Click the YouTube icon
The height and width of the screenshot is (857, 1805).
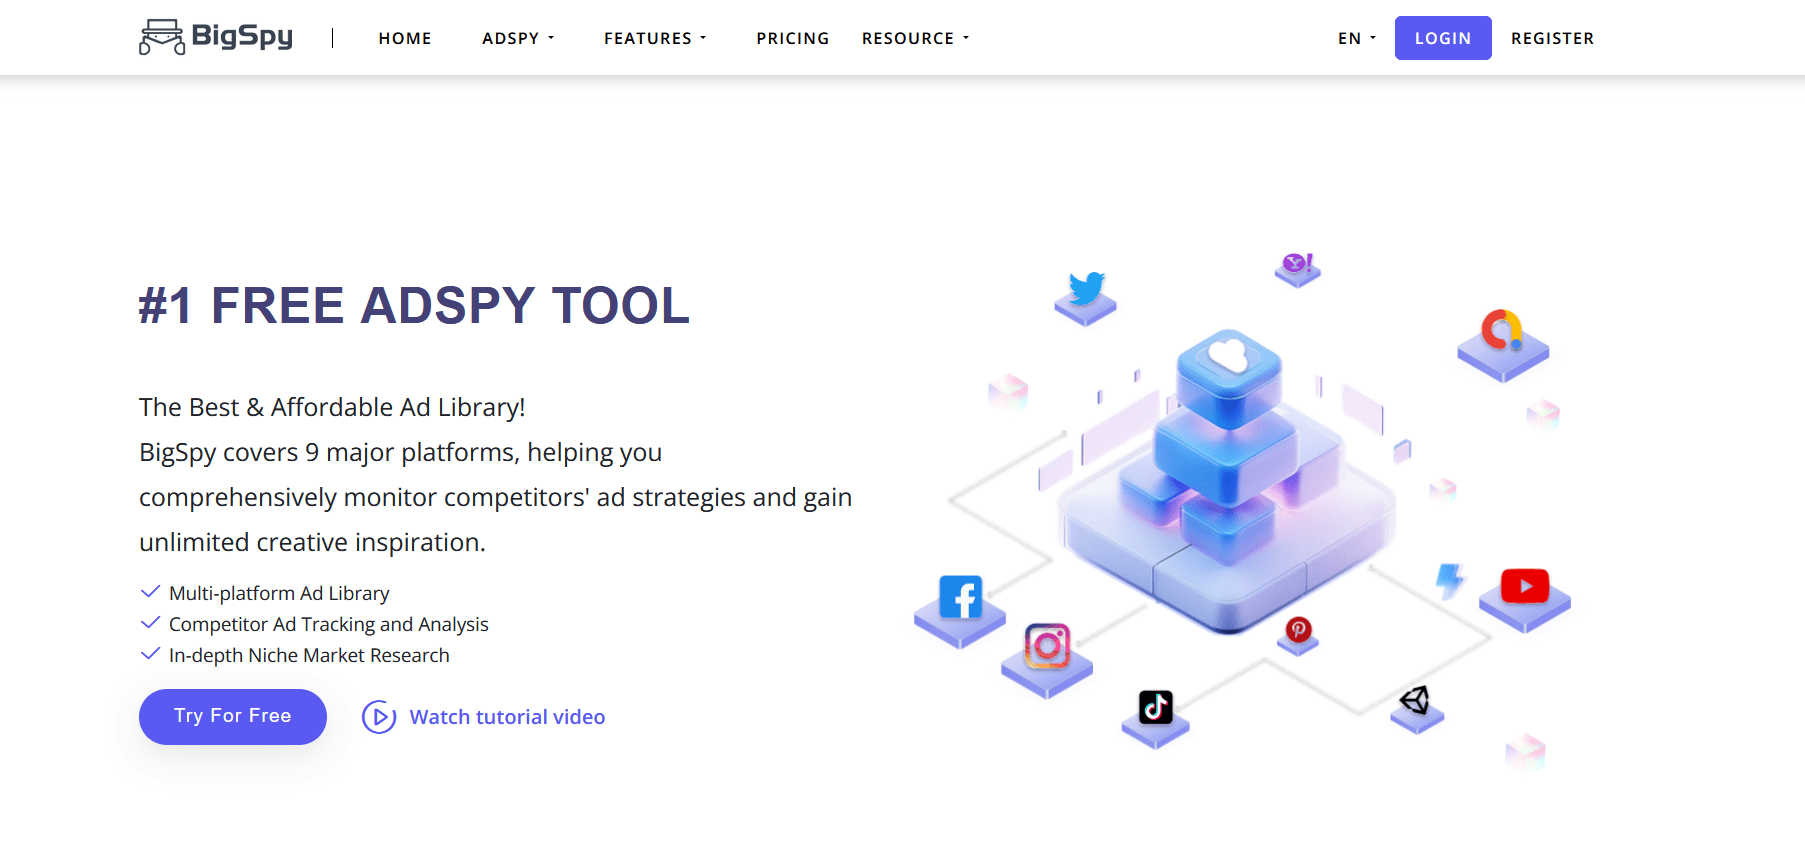(x=1525, y=586)
